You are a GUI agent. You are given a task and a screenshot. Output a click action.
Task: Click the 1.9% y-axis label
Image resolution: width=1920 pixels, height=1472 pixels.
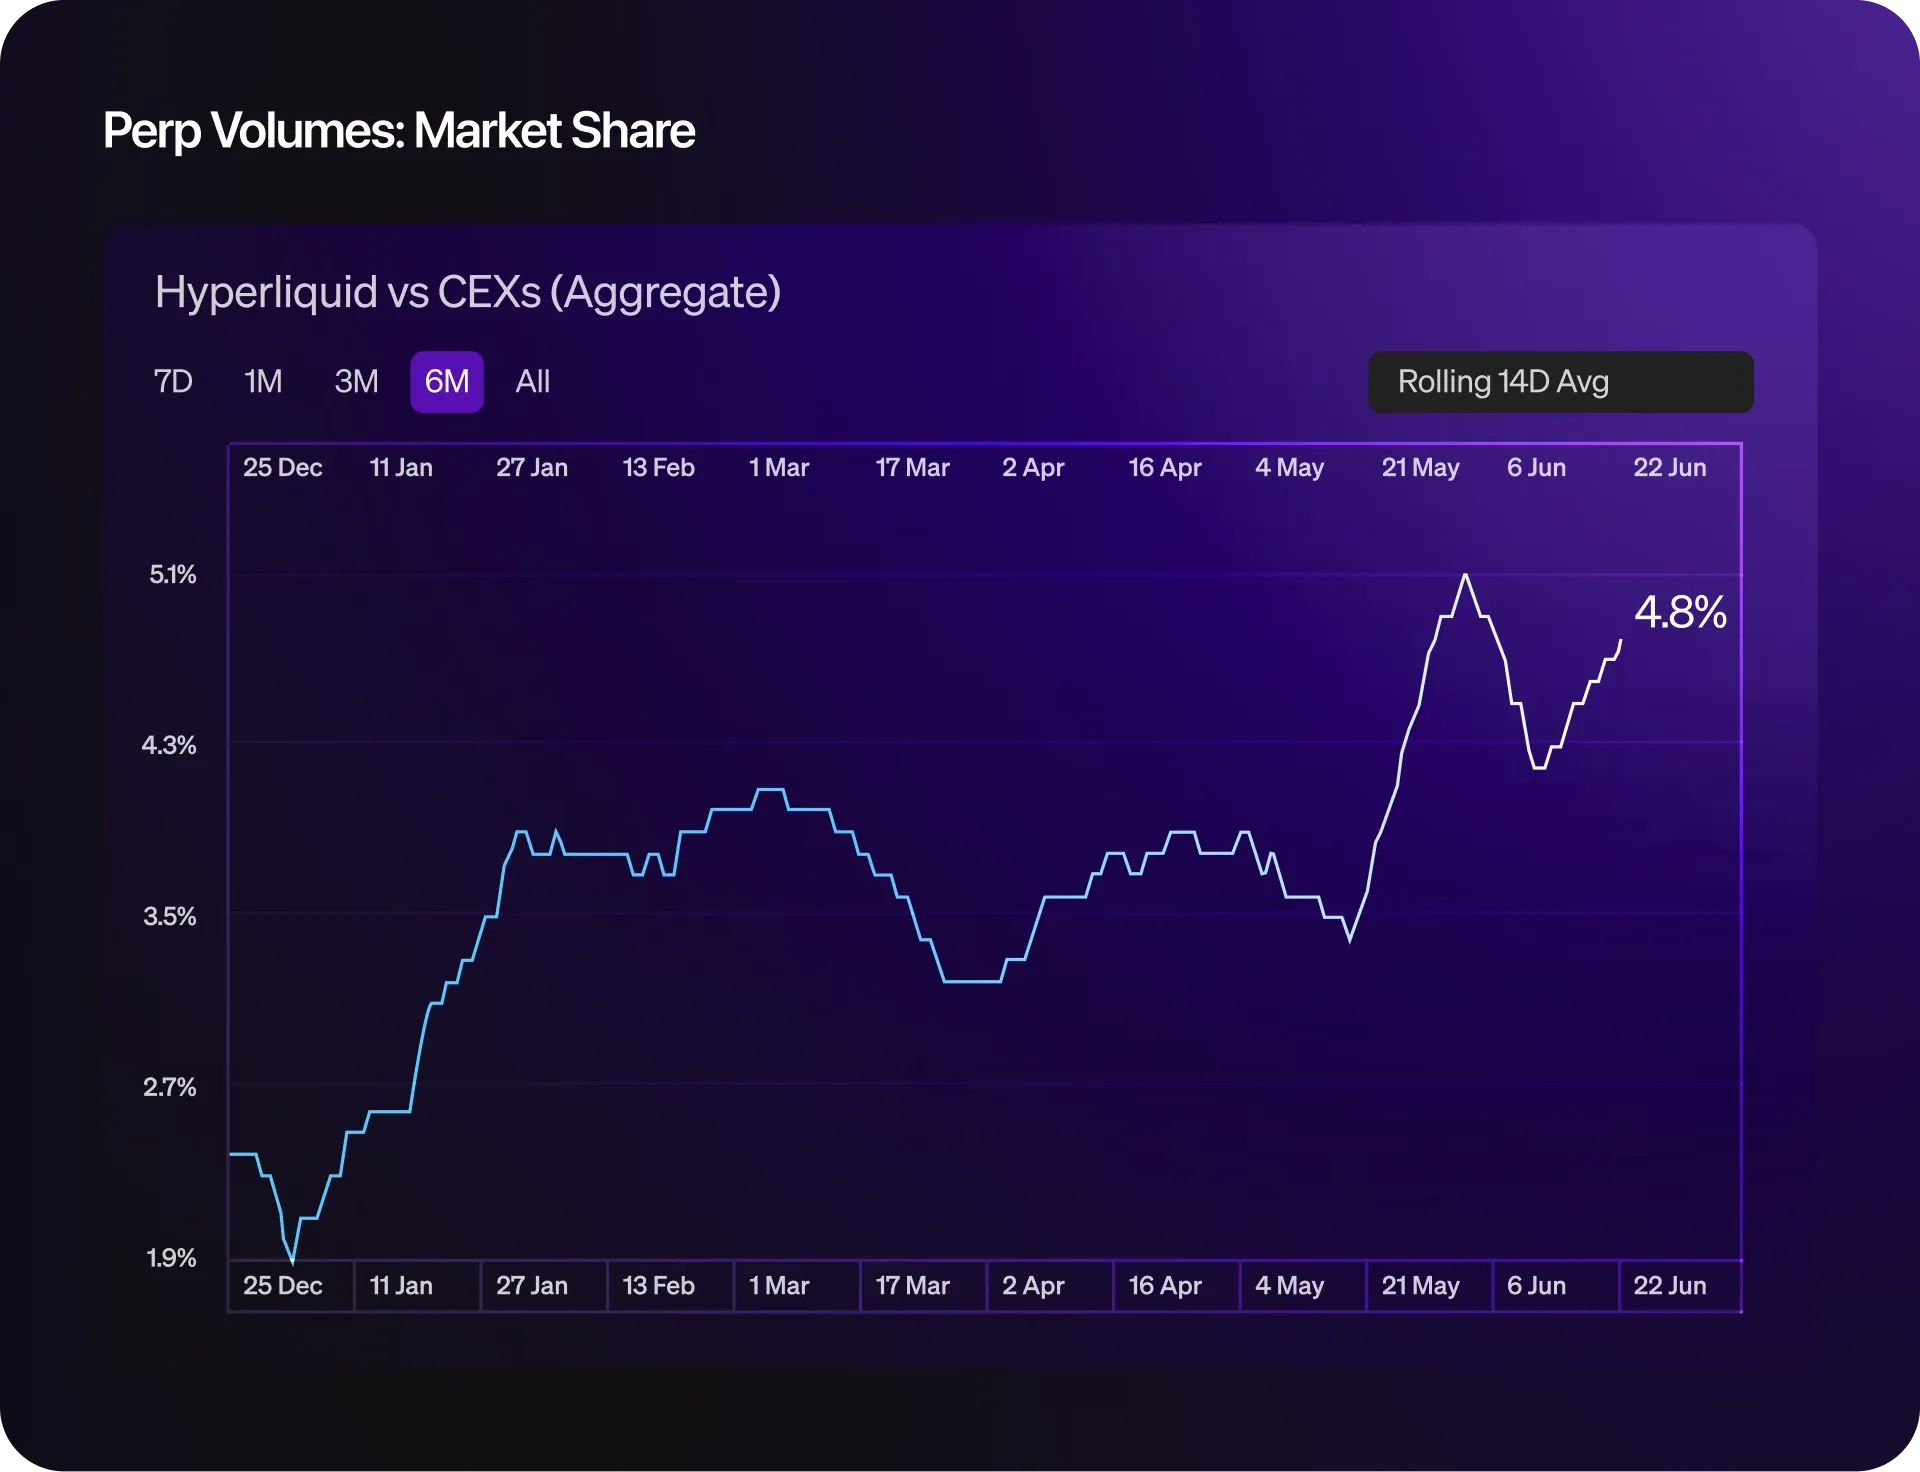172,1258
